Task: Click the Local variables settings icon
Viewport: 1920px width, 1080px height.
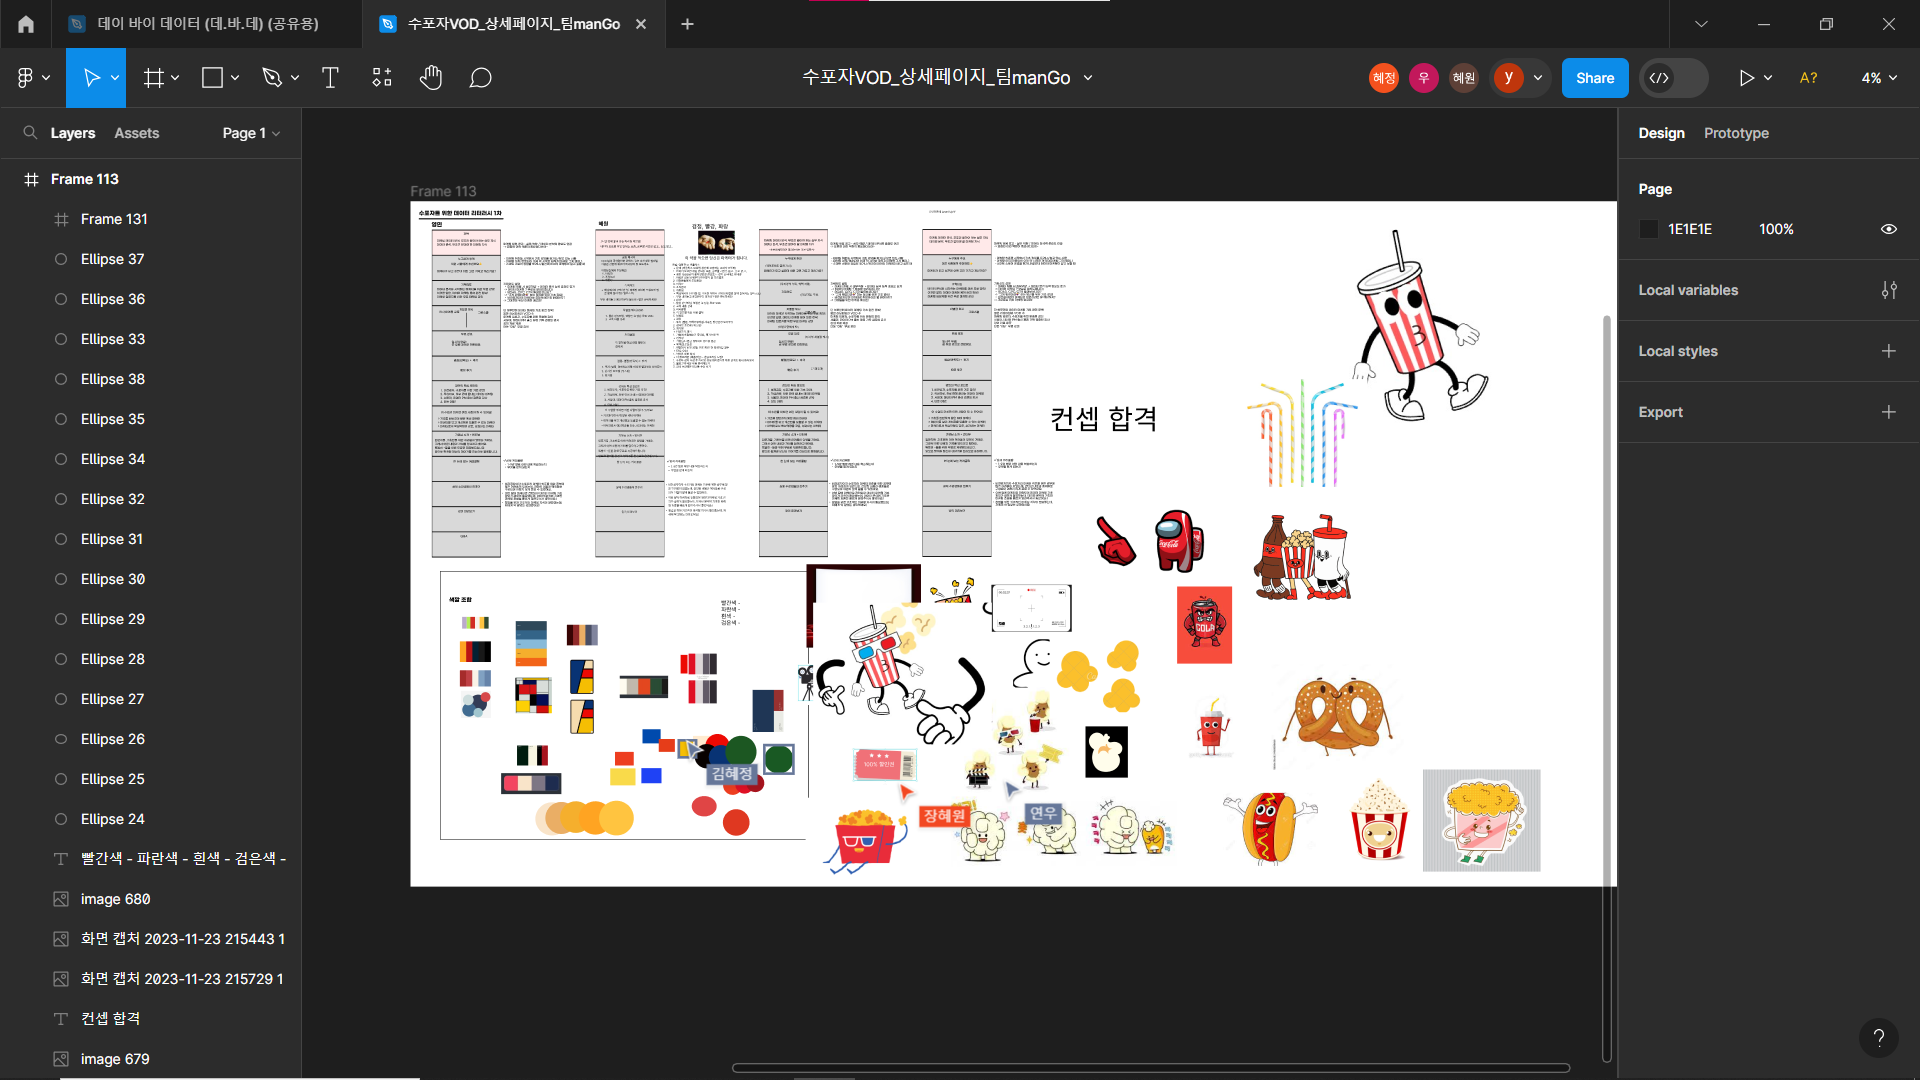Action: click(x=1888, y=290)
